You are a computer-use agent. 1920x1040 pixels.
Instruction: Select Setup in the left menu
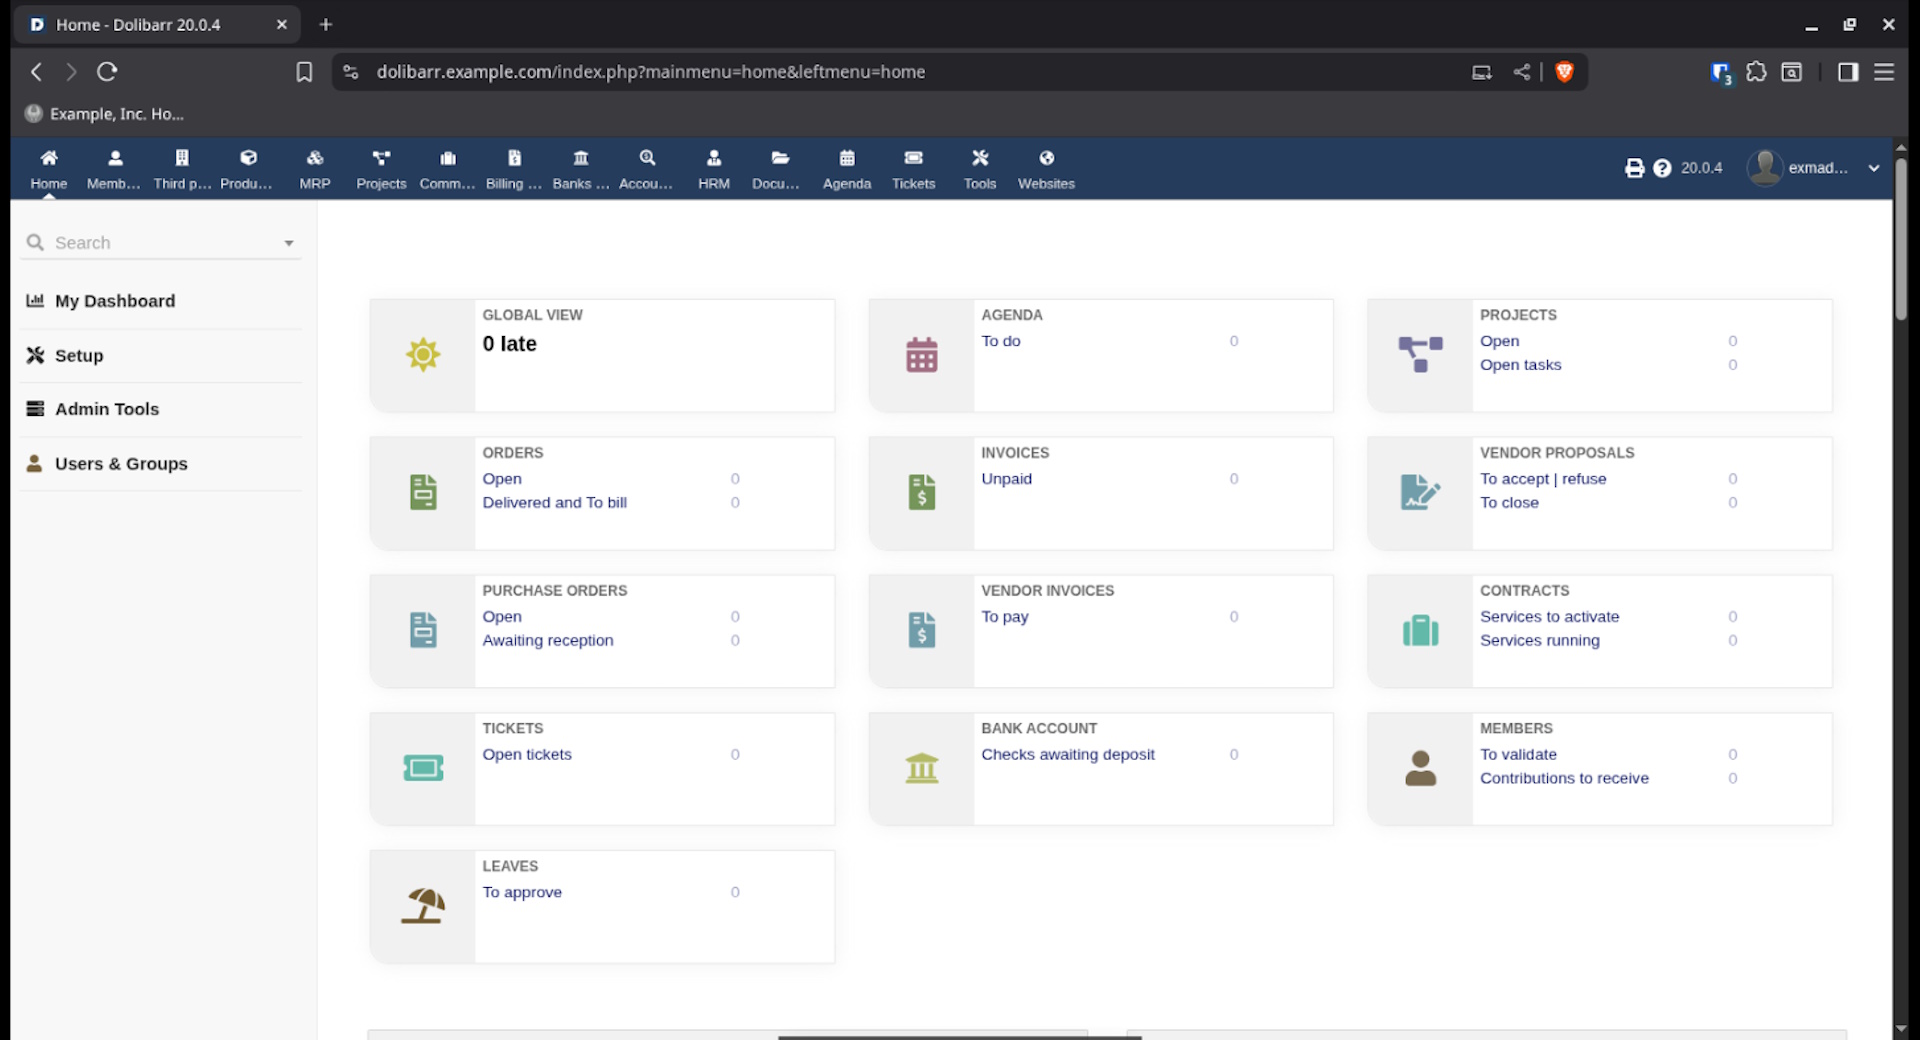tap(79, 356)
